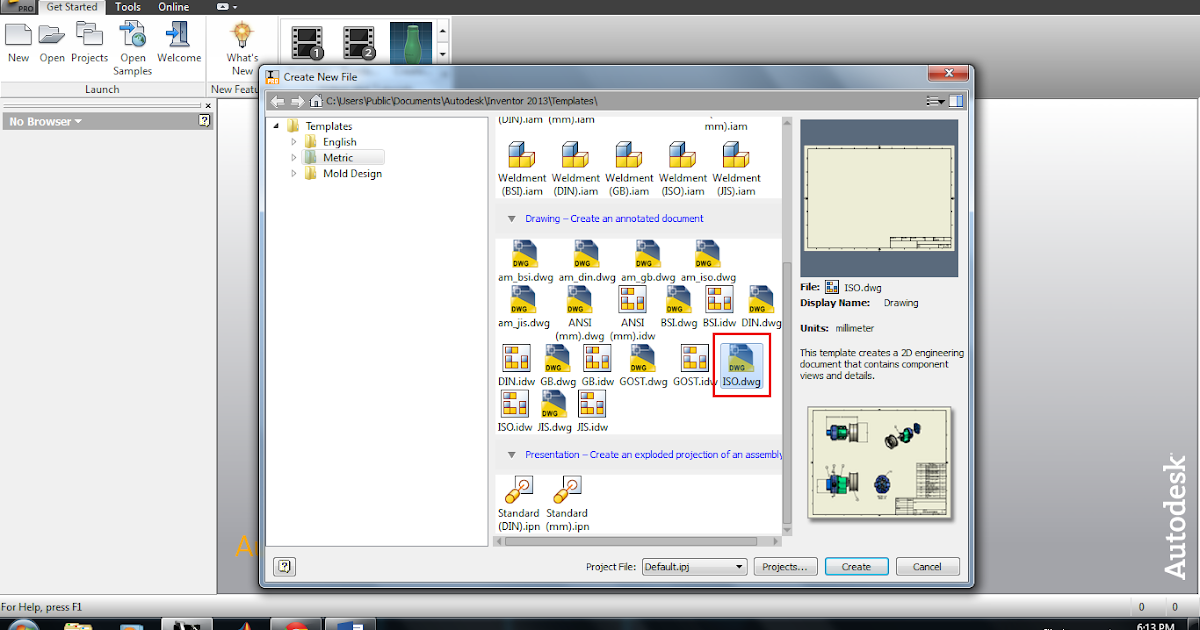Click the New file ribbon icon
Viewport: 1200px width, 630px height.
click(x=18, y=43)
